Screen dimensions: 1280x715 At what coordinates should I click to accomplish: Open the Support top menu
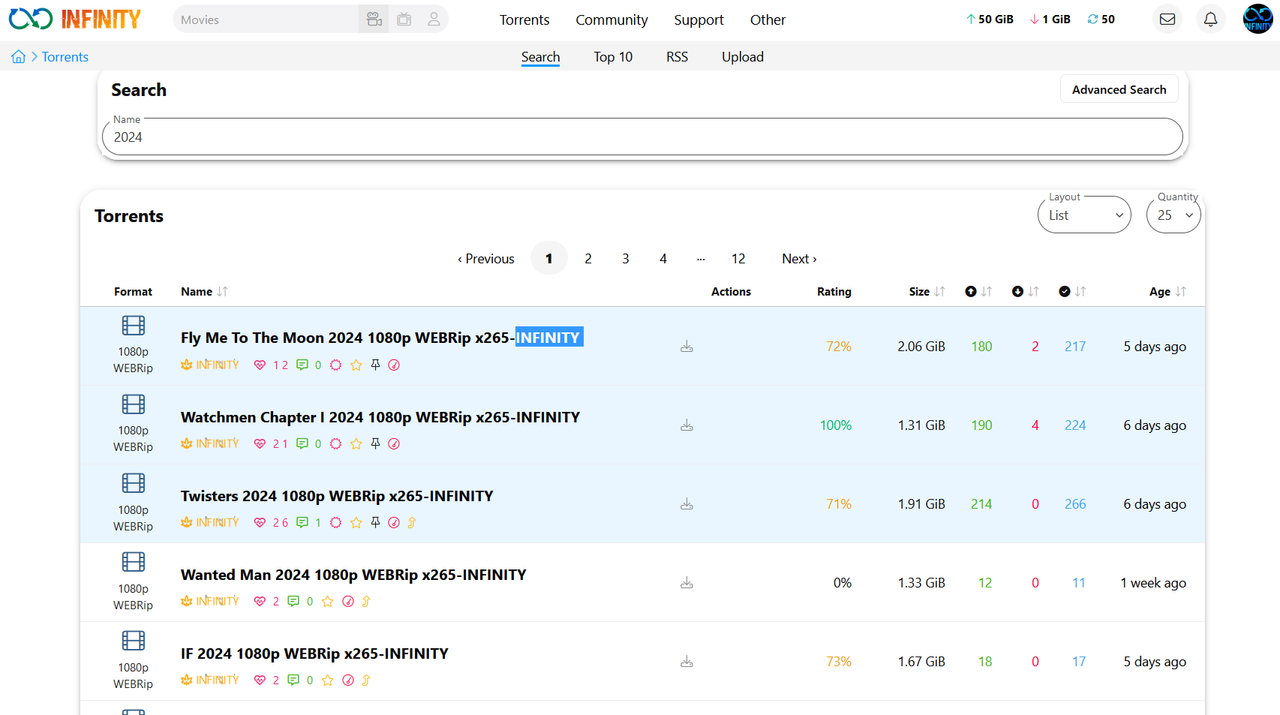699,20
